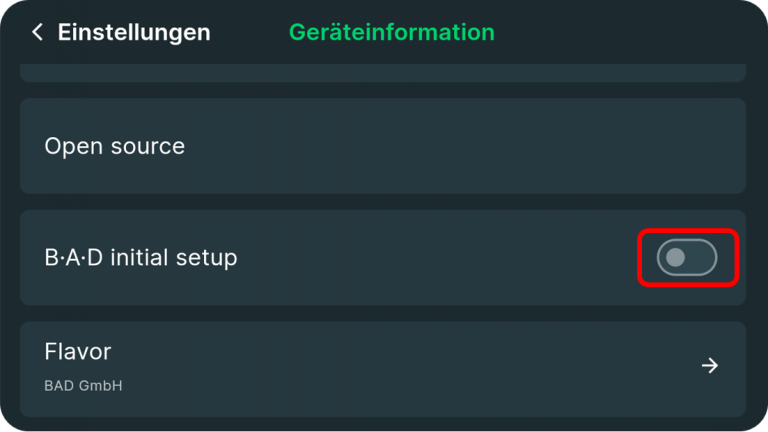Viewport: 768px width, 432px height.
Task: Click the Einstellungen text in header
Action: [134, 32]
